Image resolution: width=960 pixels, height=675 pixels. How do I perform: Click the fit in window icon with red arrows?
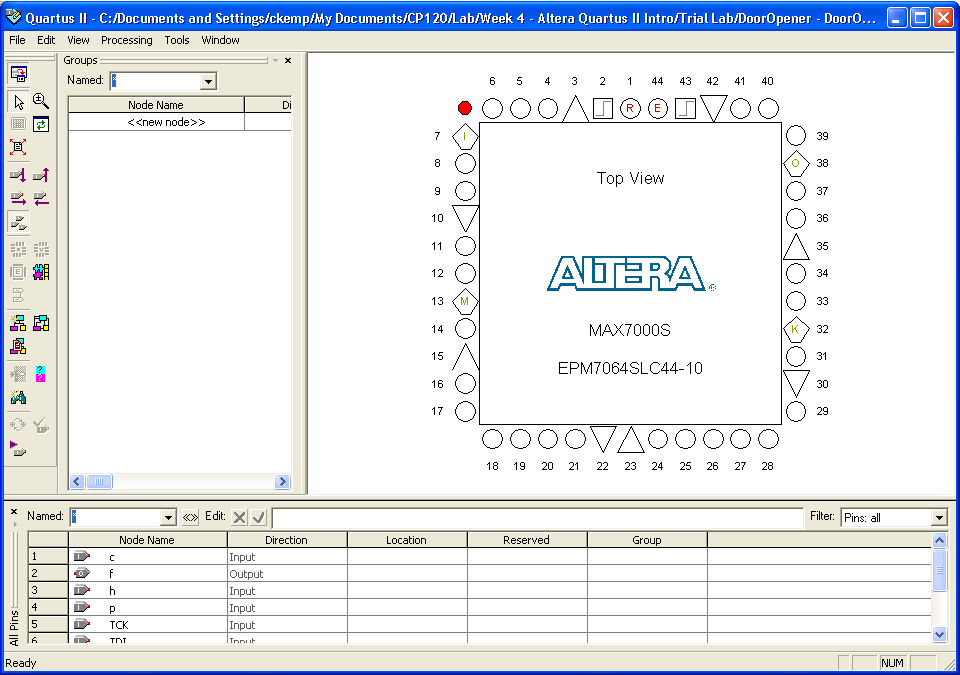pyautogui.click(x=18, y=147)
